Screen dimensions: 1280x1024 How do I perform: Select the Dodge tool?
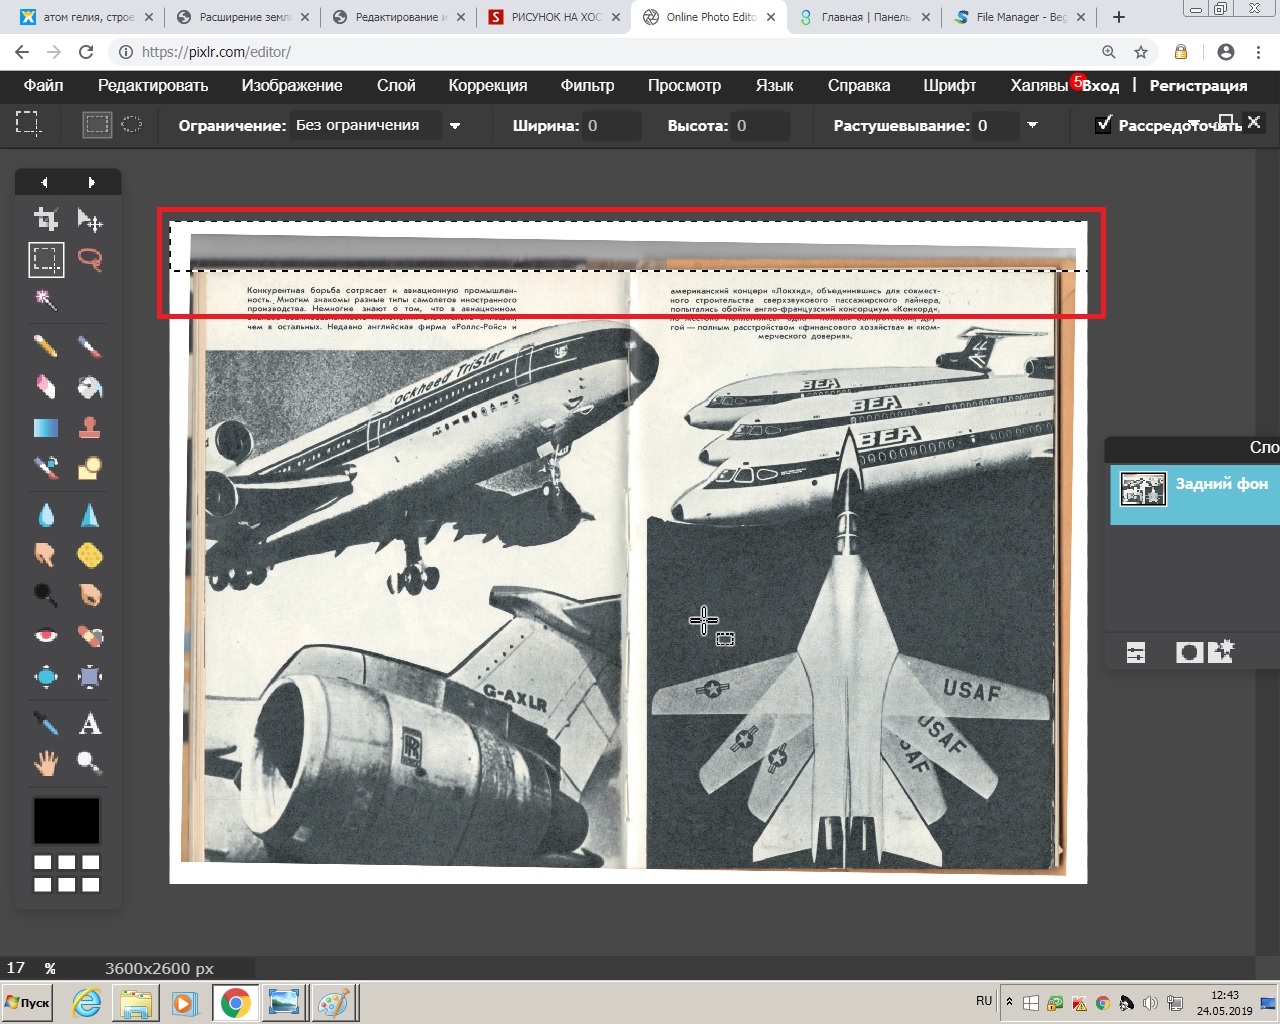point(46,595)
